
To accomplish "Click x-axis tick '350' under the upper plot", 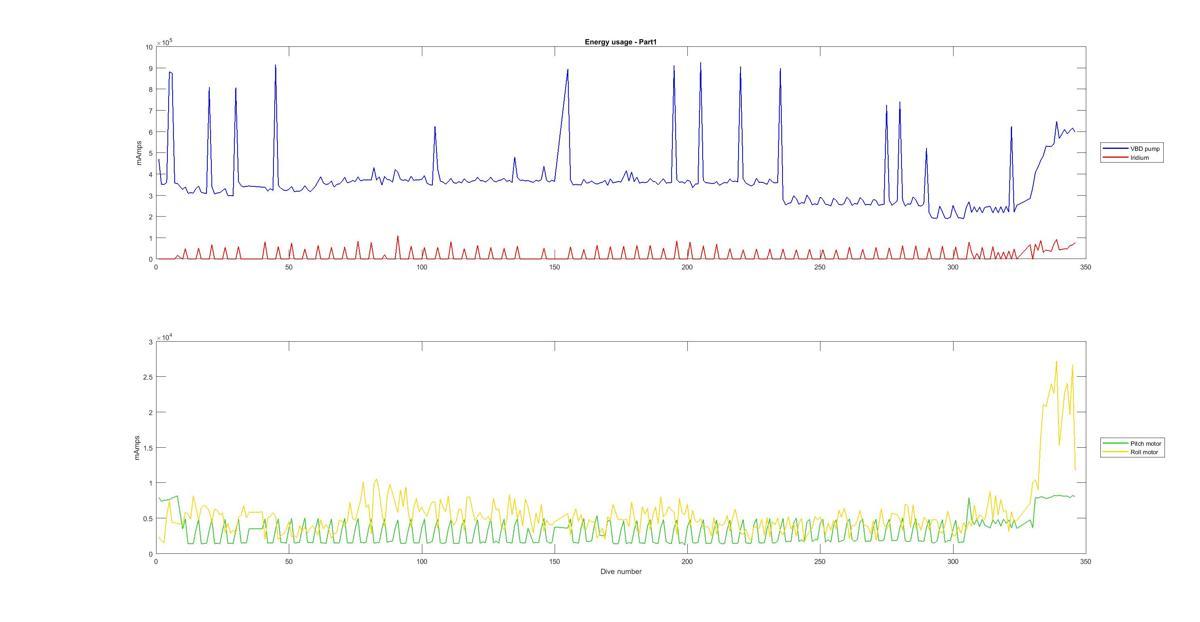I will point(1085,266).
